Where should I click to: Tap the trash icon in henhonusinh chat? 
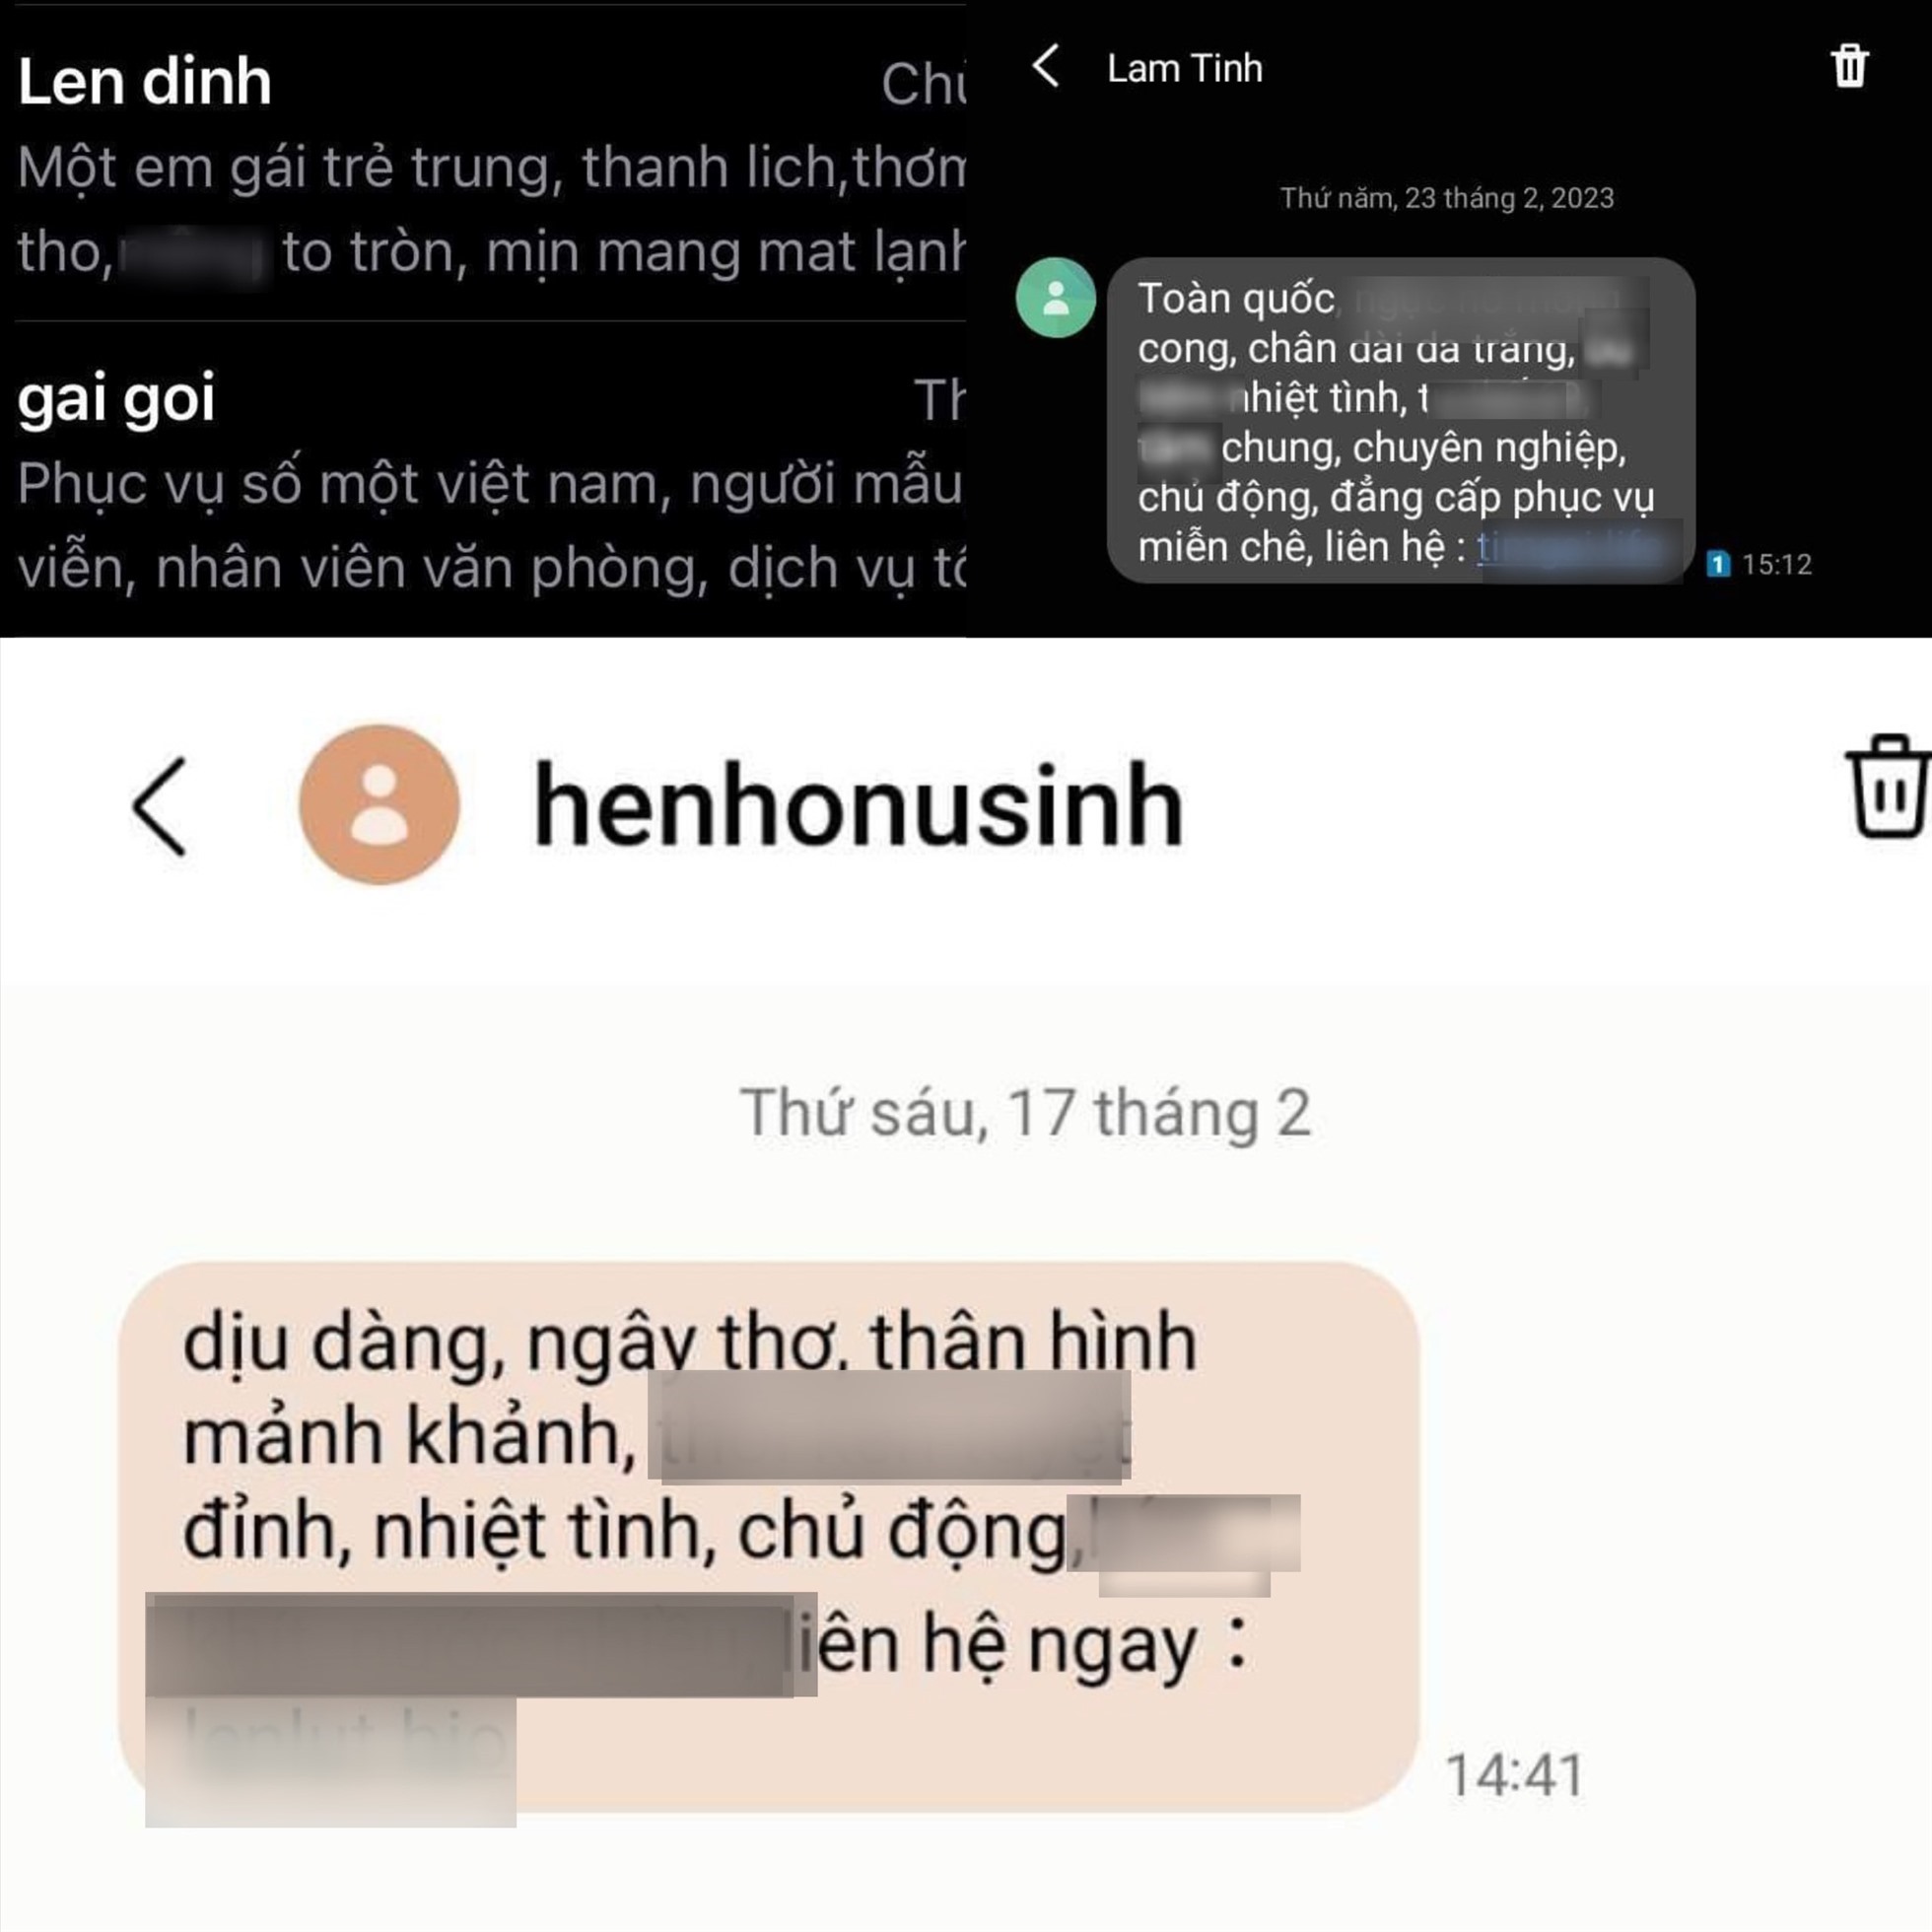[1886, 786]
